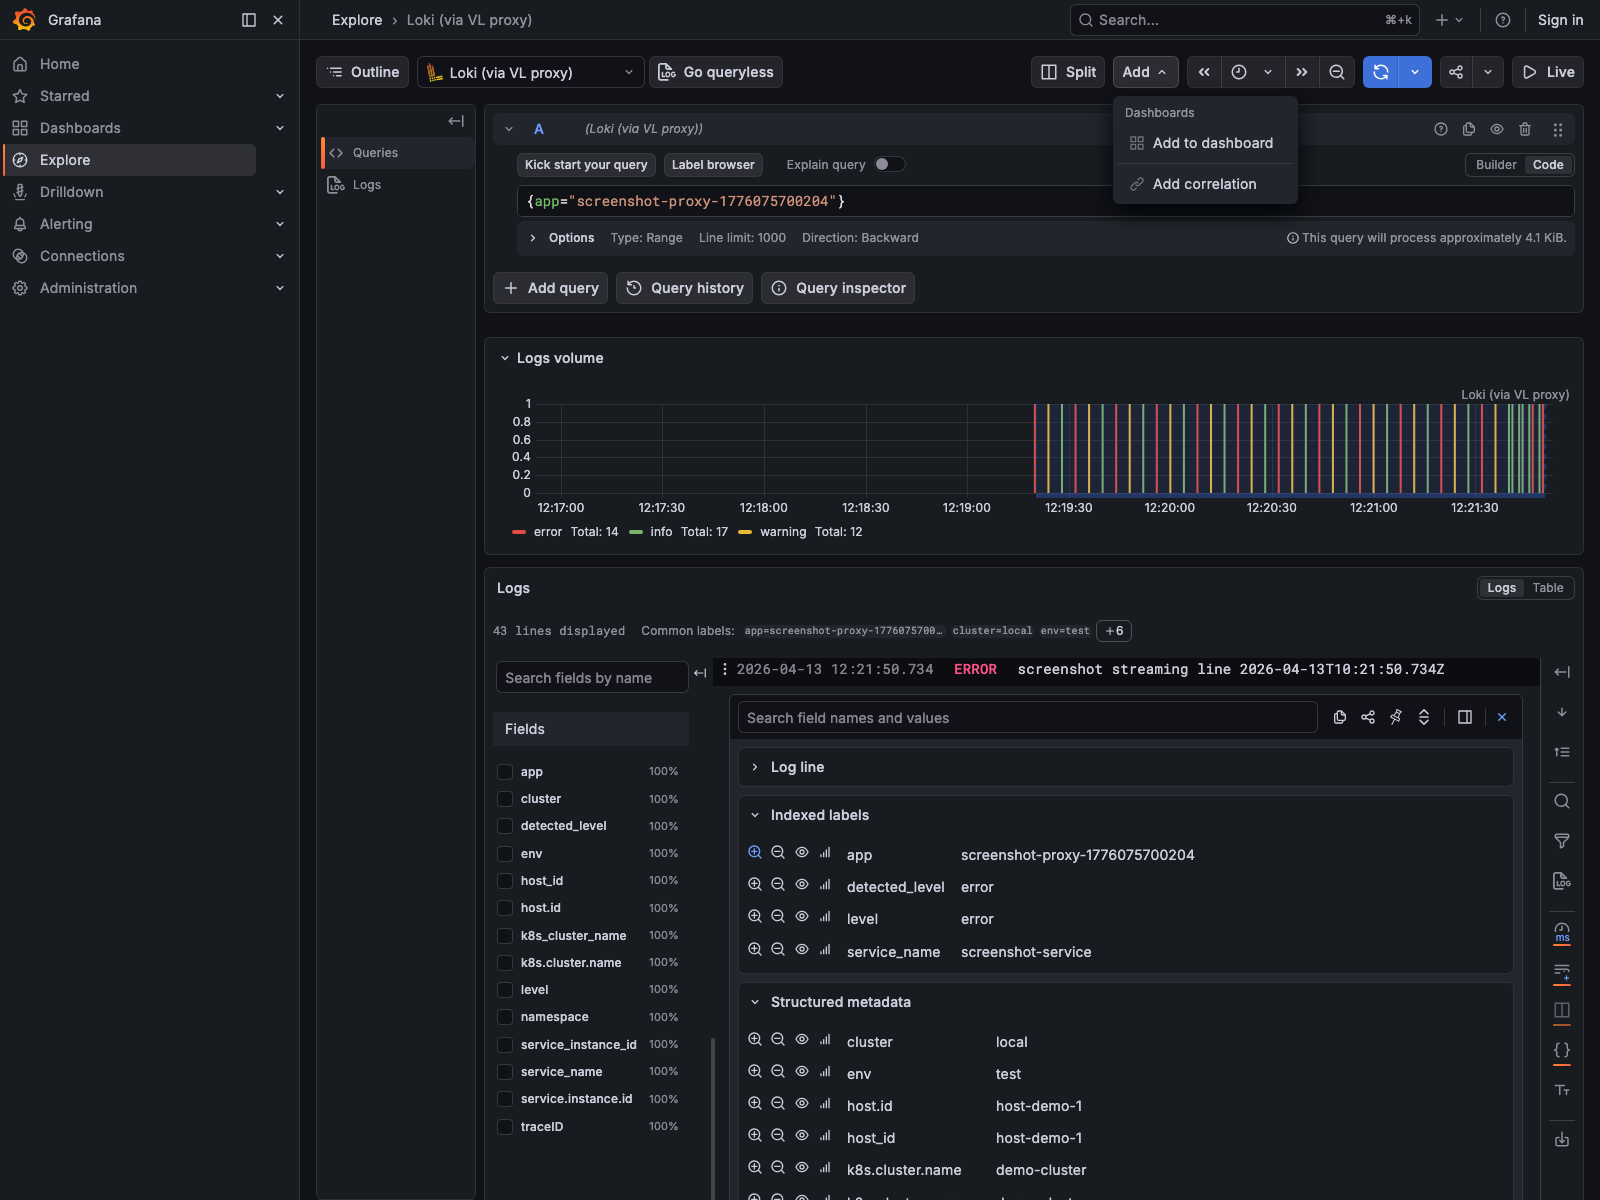This screenshot has height=1200, width=1600.
Task: Grab the query A drag handle icon
Action: [1558, 129]
